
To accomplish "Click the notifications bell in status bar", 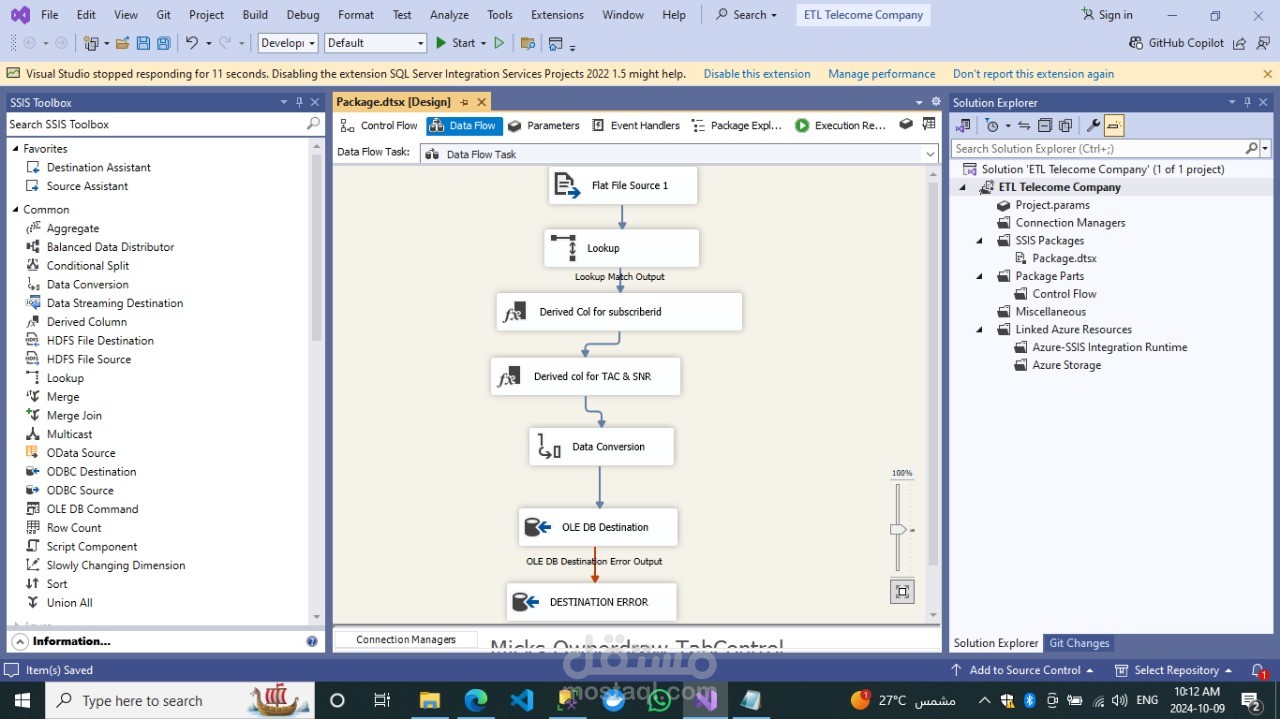I will point(1258,671).
